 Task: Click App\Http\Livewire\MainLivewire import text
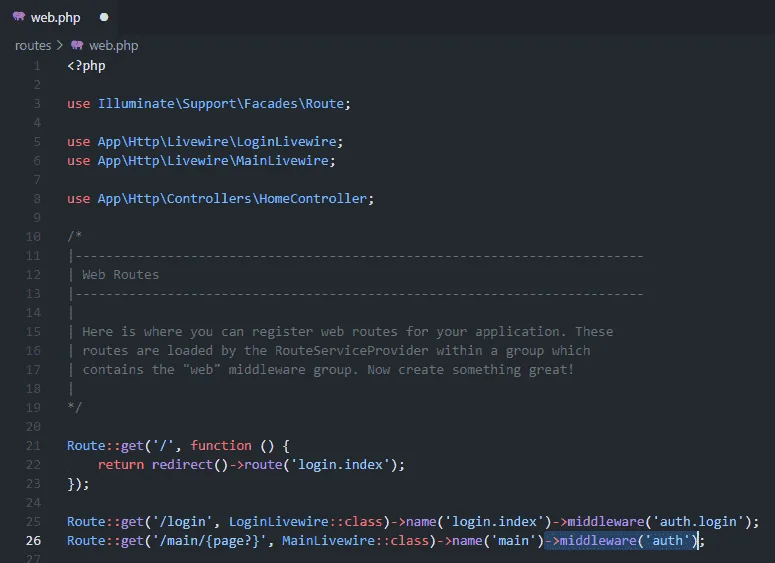click(213, 161)
